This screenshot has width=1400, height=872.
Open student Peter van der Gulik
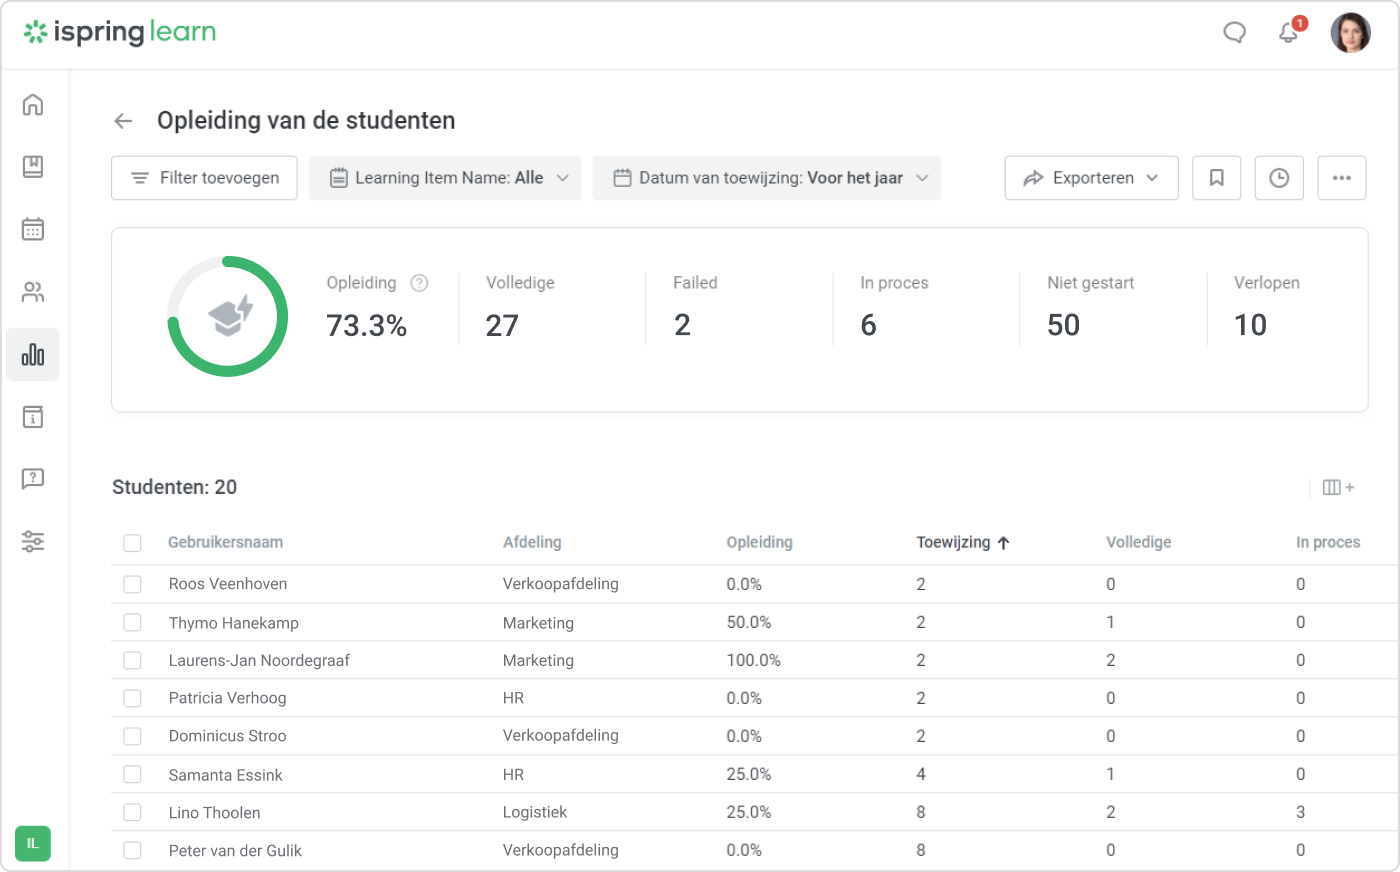point(235,851)
